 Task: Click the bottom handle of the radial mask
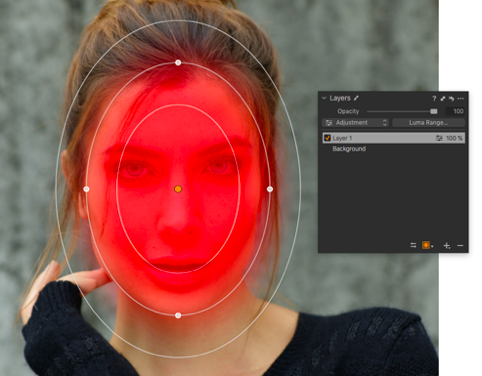point(178,315)
